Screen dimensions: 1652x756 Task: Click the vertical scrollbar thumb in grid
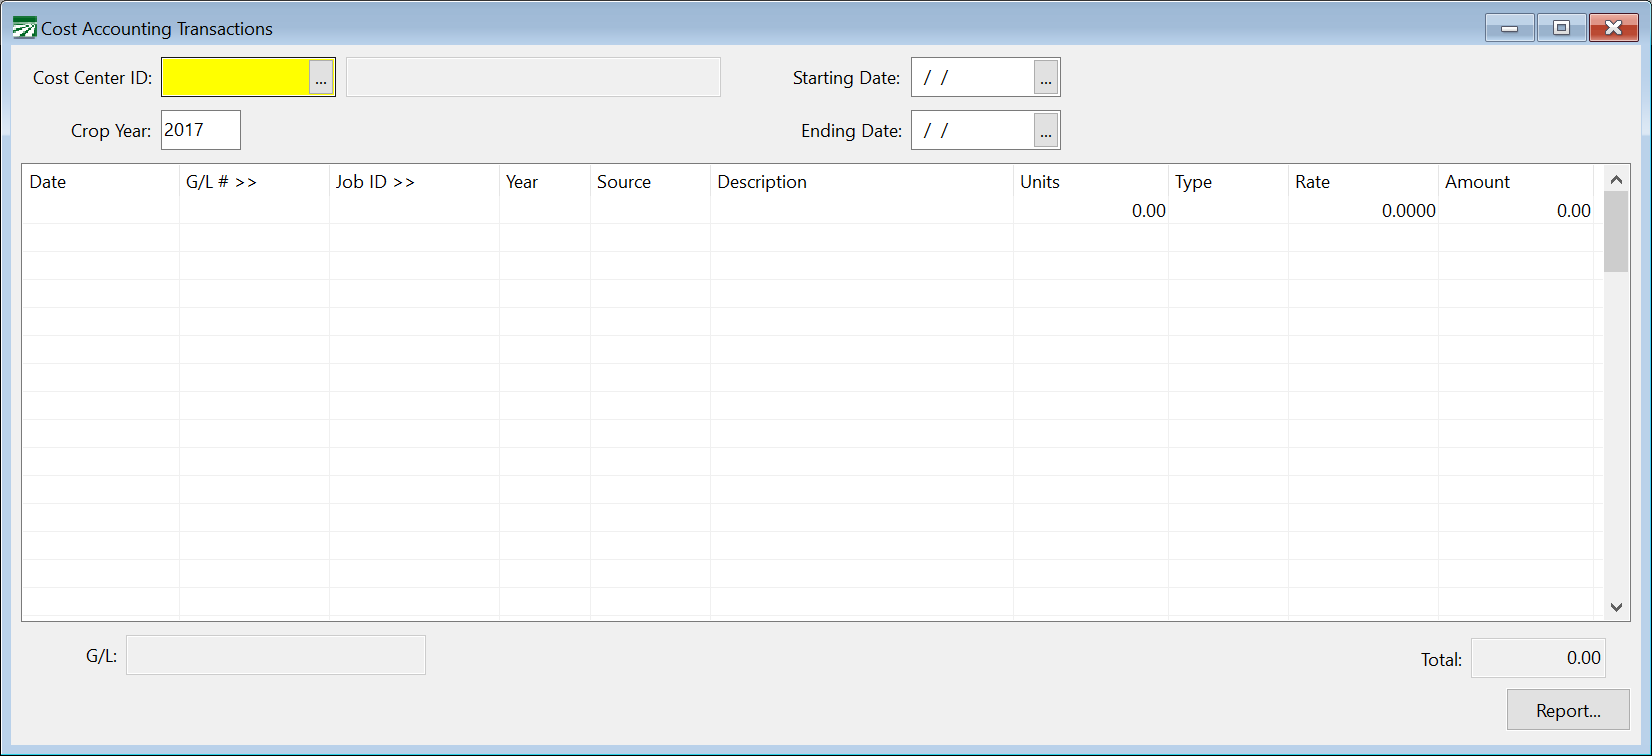tap(1616, 232)
